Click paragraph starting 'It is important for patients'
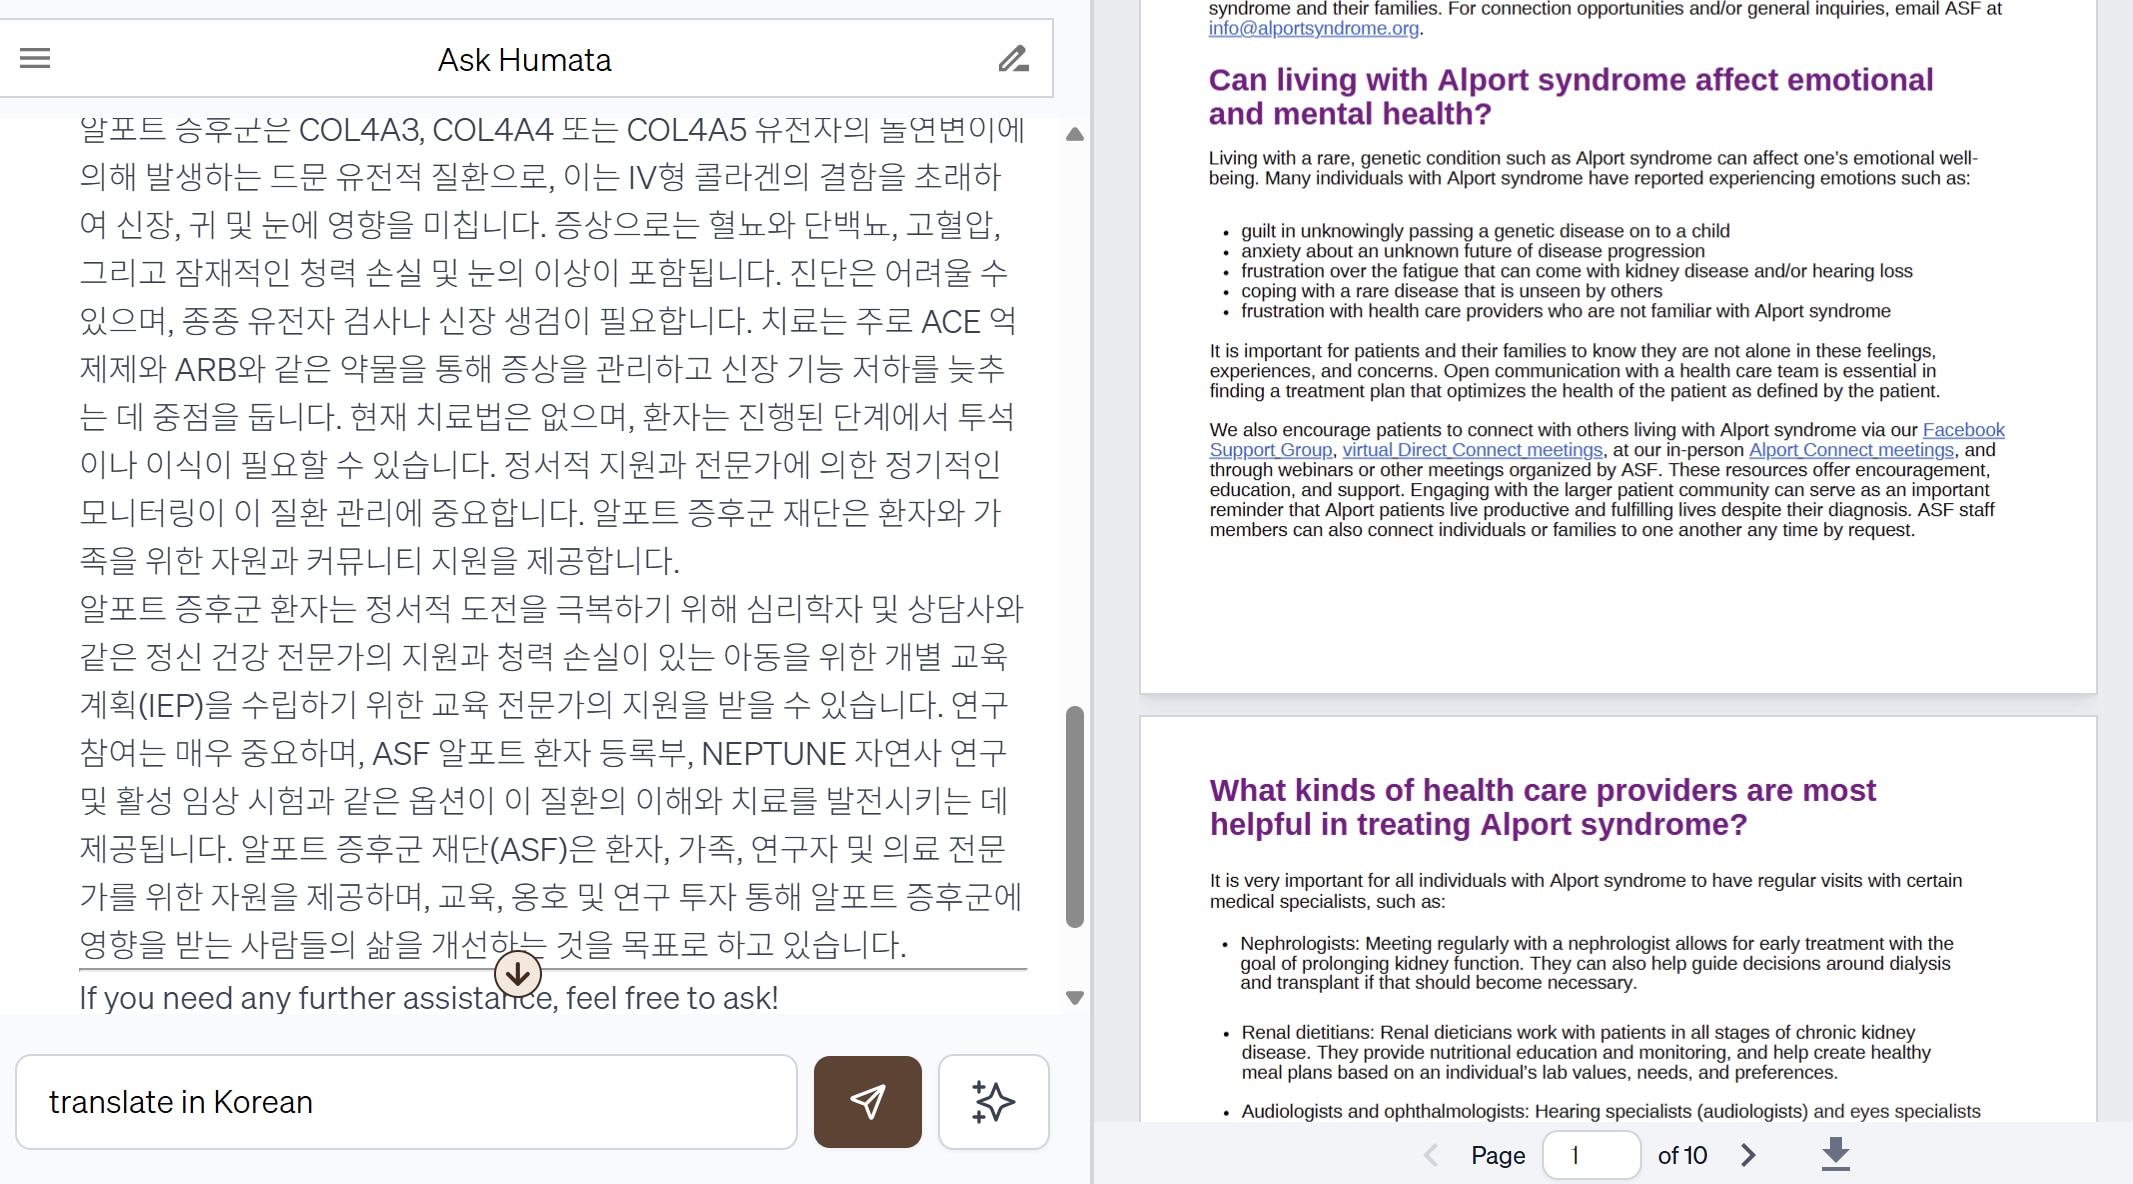Screen dimensions: 2133x1184 pos(1574,371)
